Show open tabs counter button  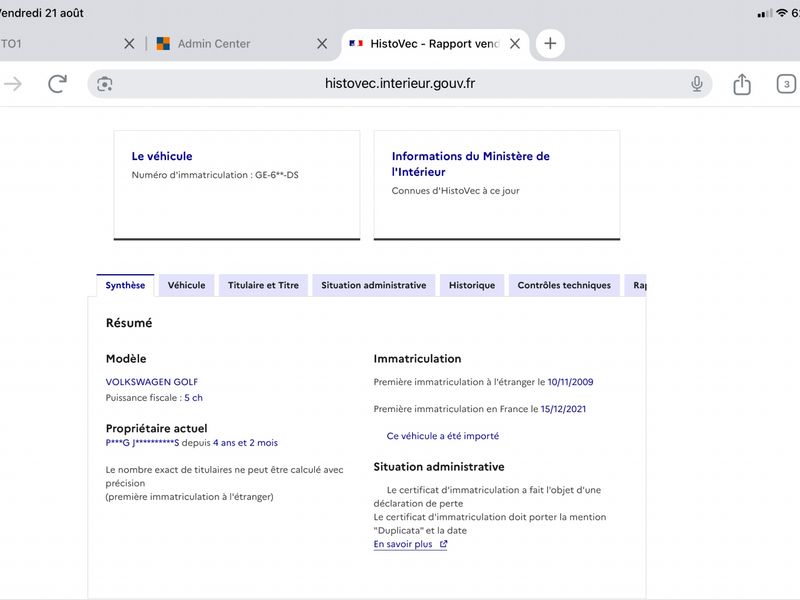[x=786, y=84]
